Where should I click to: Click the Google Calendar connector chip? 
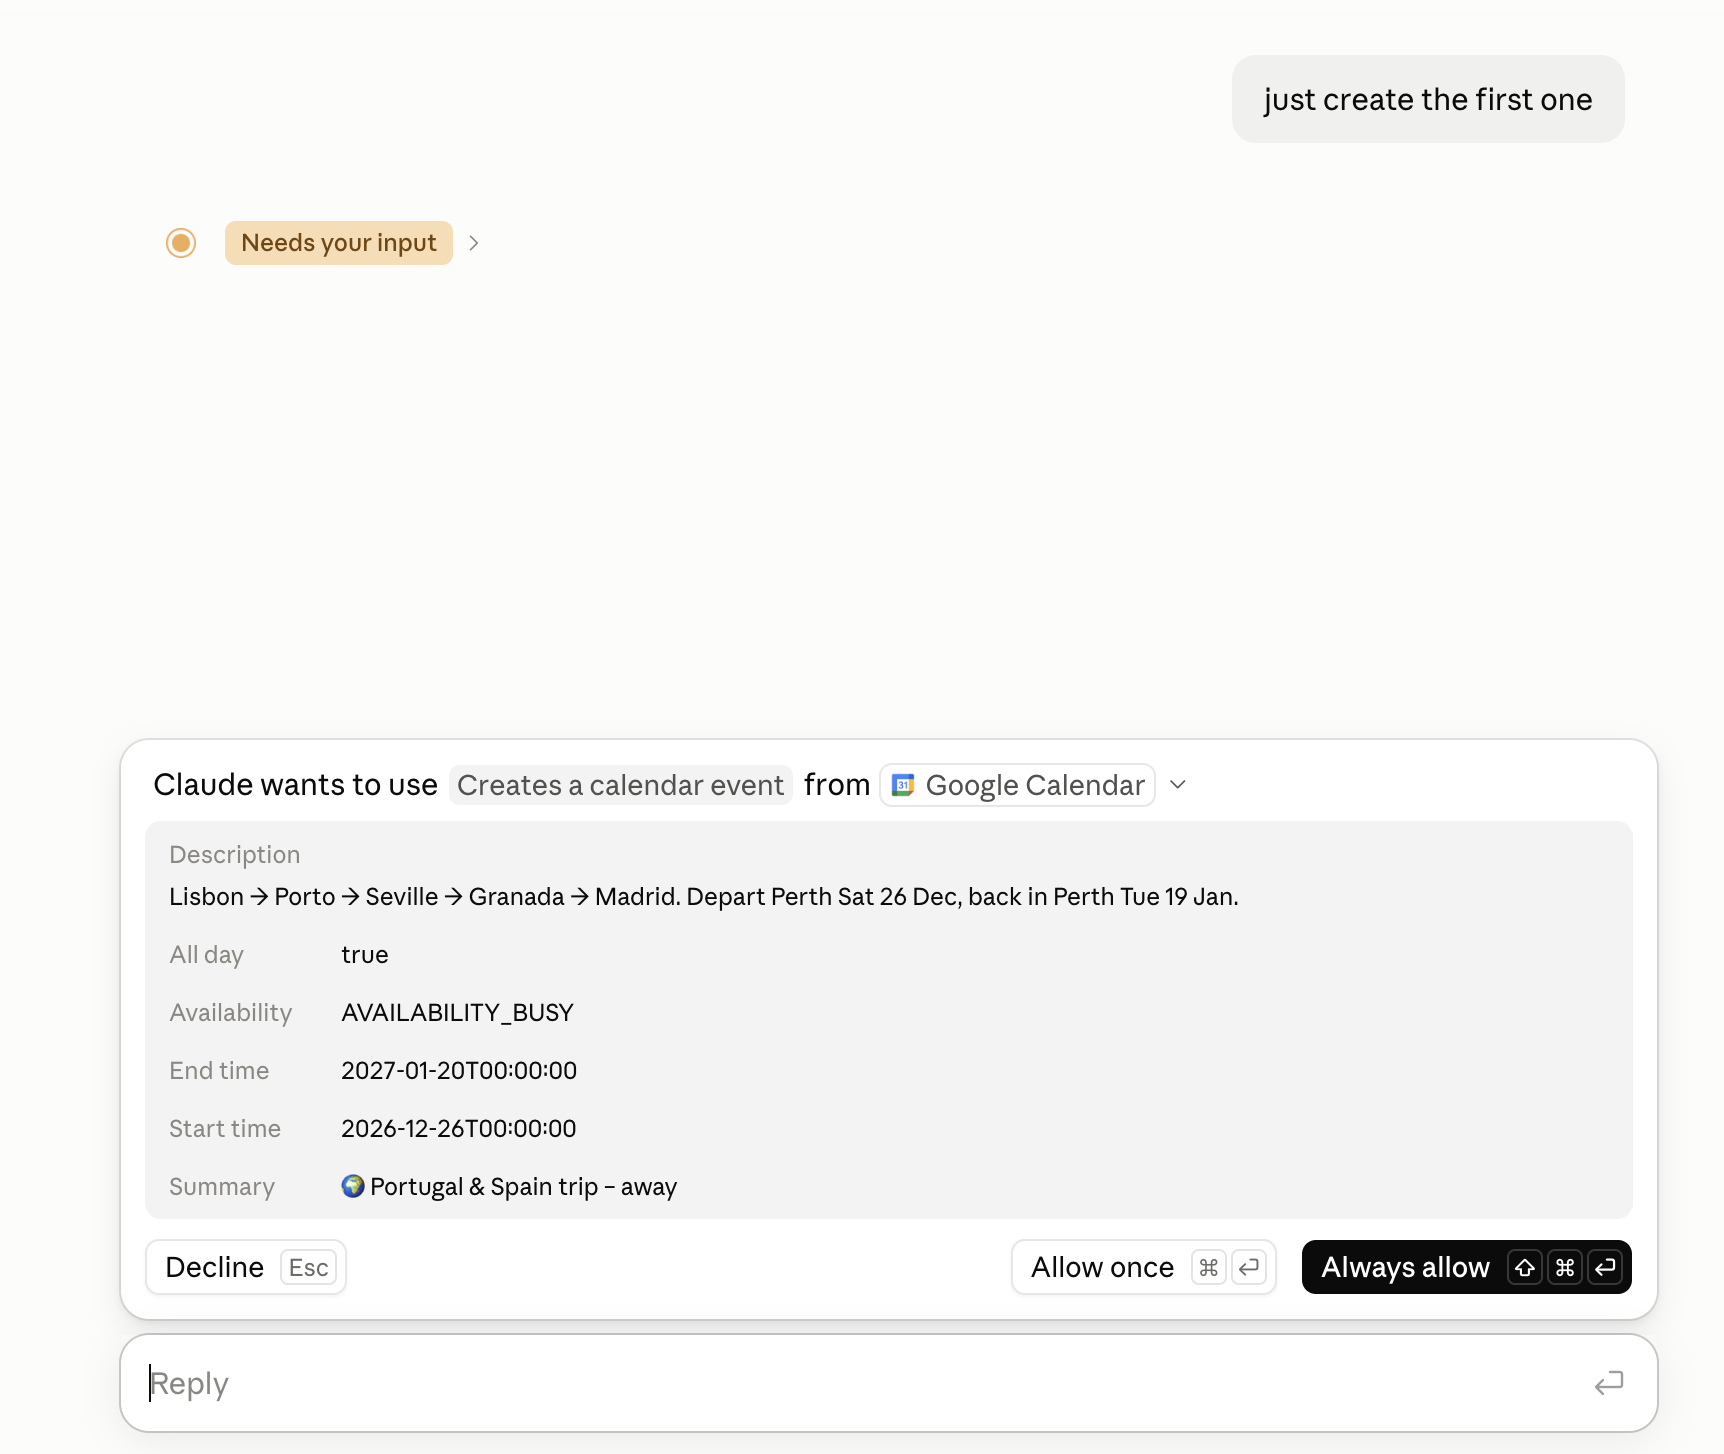pyautogui.click(x=1017, y=785)
